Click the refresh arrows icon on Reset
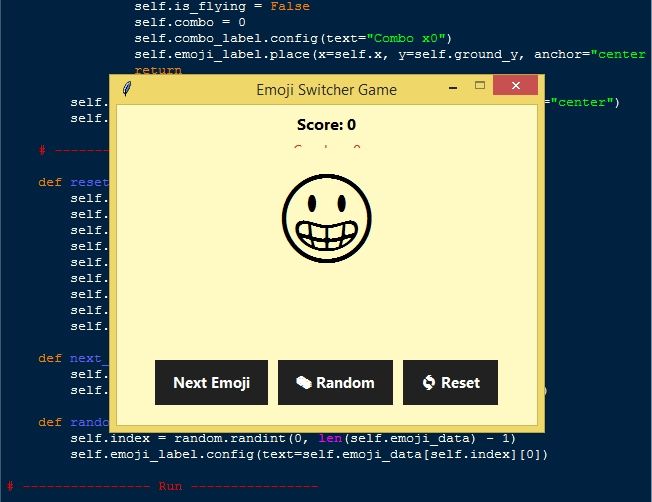The height and width of the screenshot is (502, 652). (x=429, y=382)
